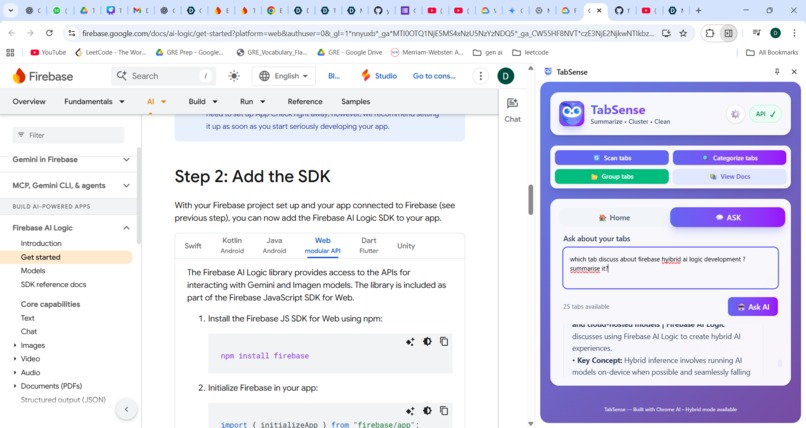The image size is (806, 428).
Task: Open the Models sidebar page
Action: point(33,271)
